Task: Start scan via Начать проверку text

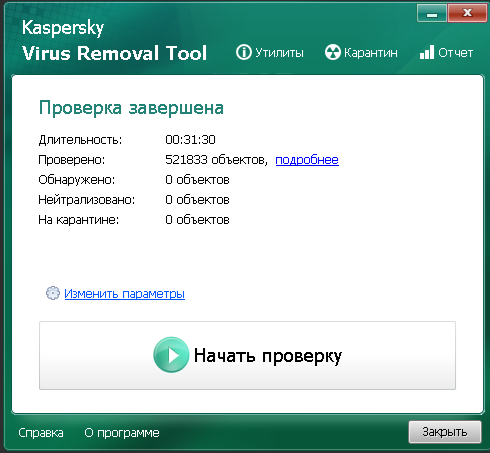Action: point(268,356)
